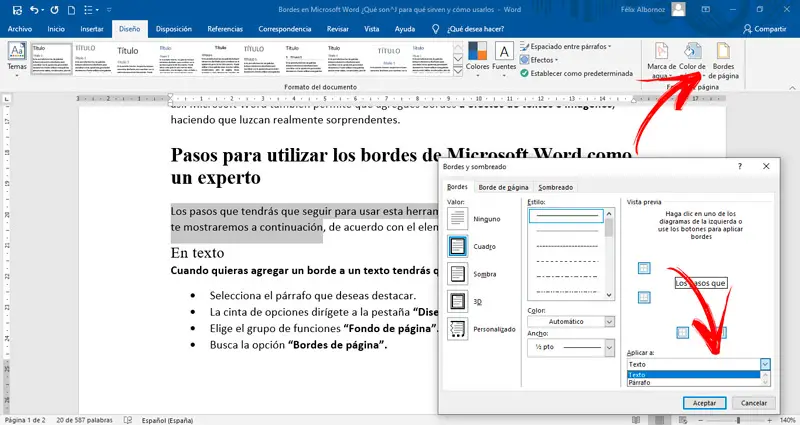Select the Ninguno border setting
This screenshot has width=800, height=425.
click(x=457, y=219)
